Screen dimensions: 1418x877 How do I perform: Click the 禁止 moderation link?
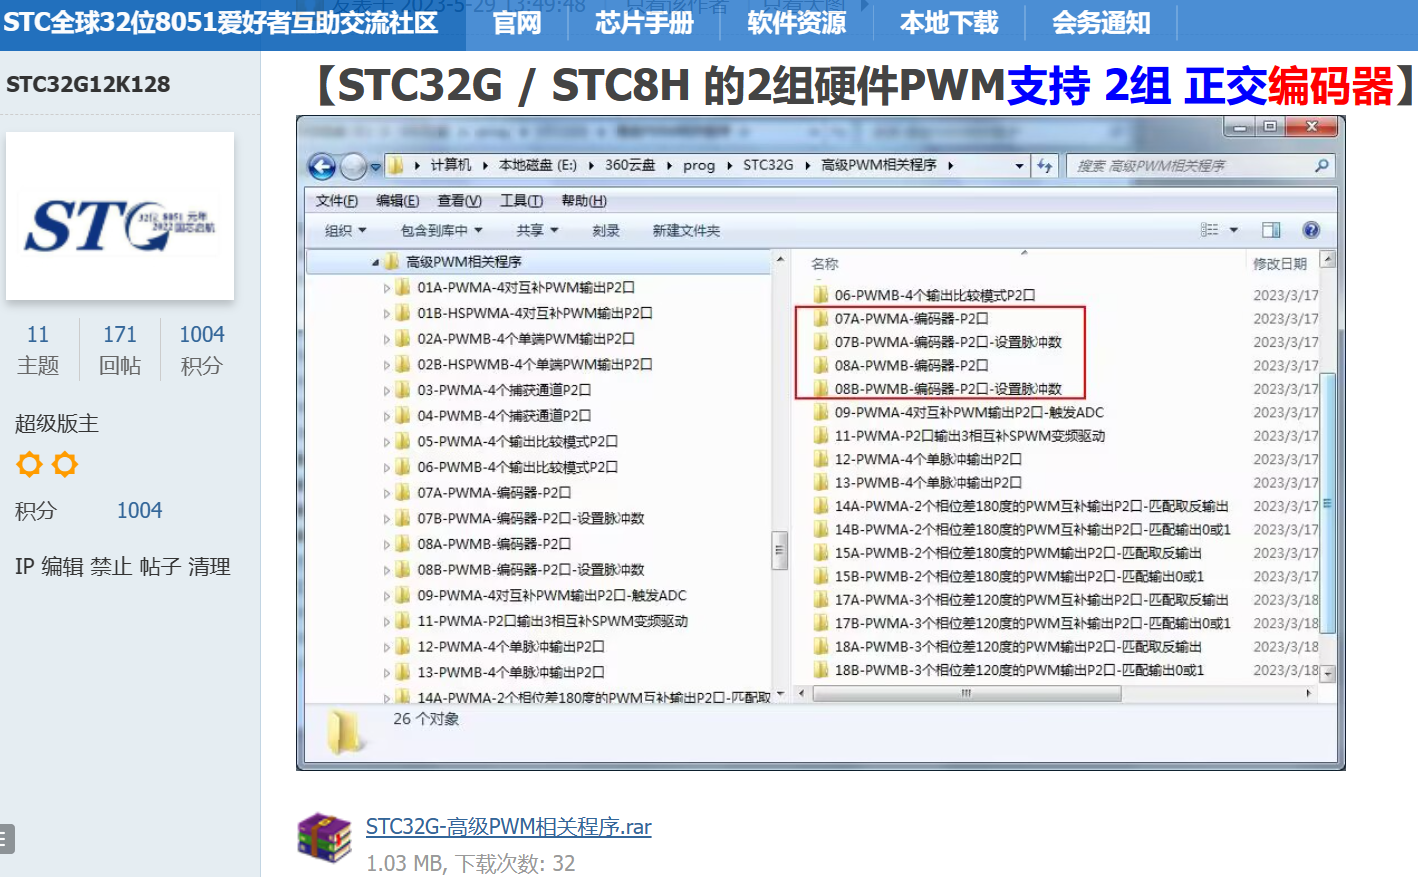tap(111, 567)
